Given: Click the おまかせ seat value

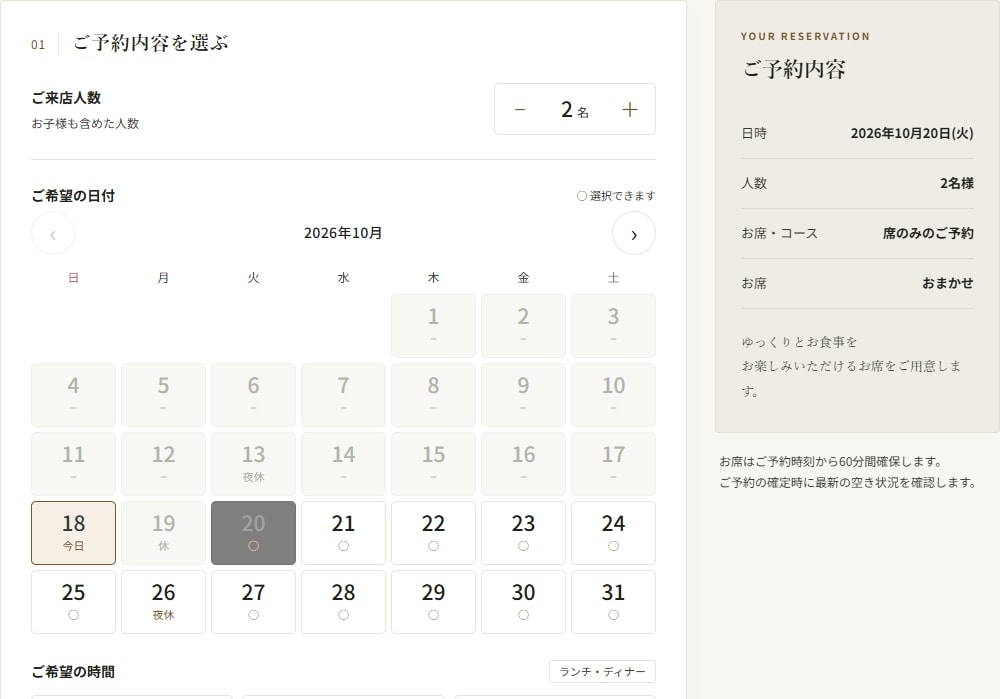Looking at the screenshot, I should click(x=948, y=283).
